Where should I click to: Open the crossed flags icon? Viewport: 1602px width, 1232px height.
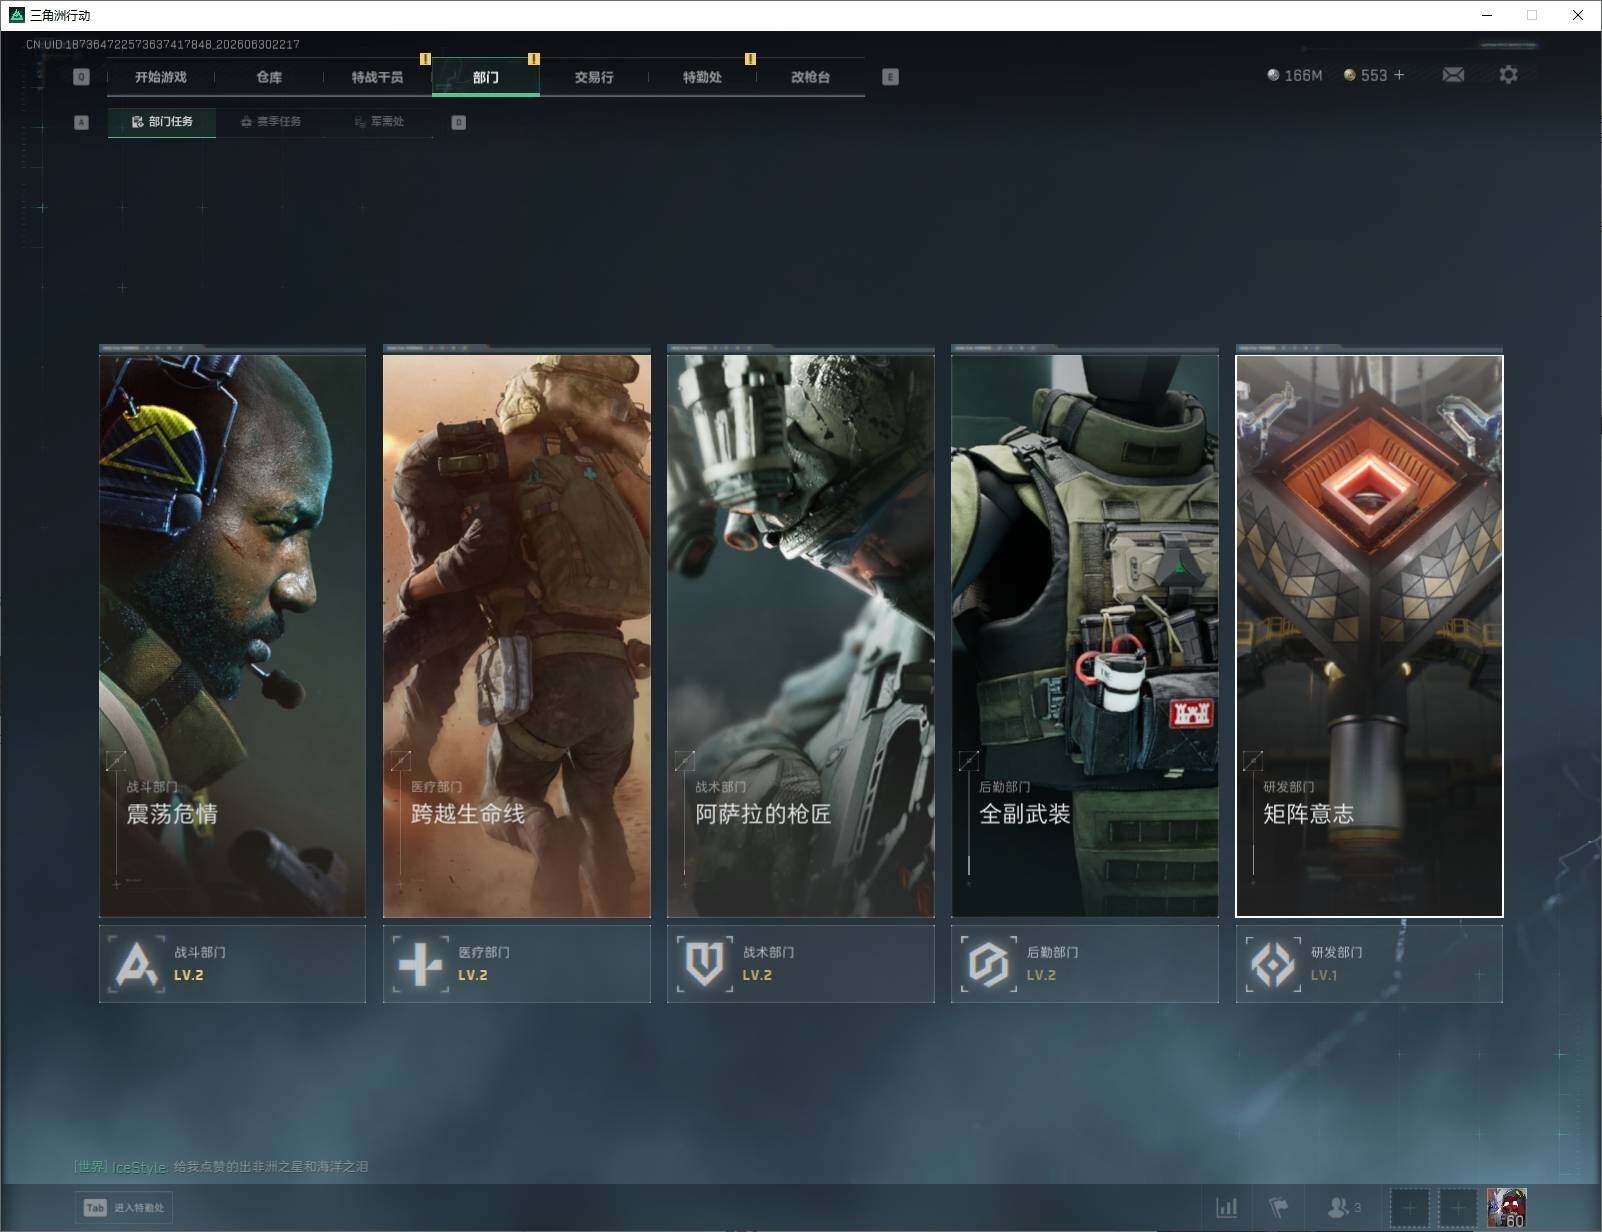pos(1279,1208)
